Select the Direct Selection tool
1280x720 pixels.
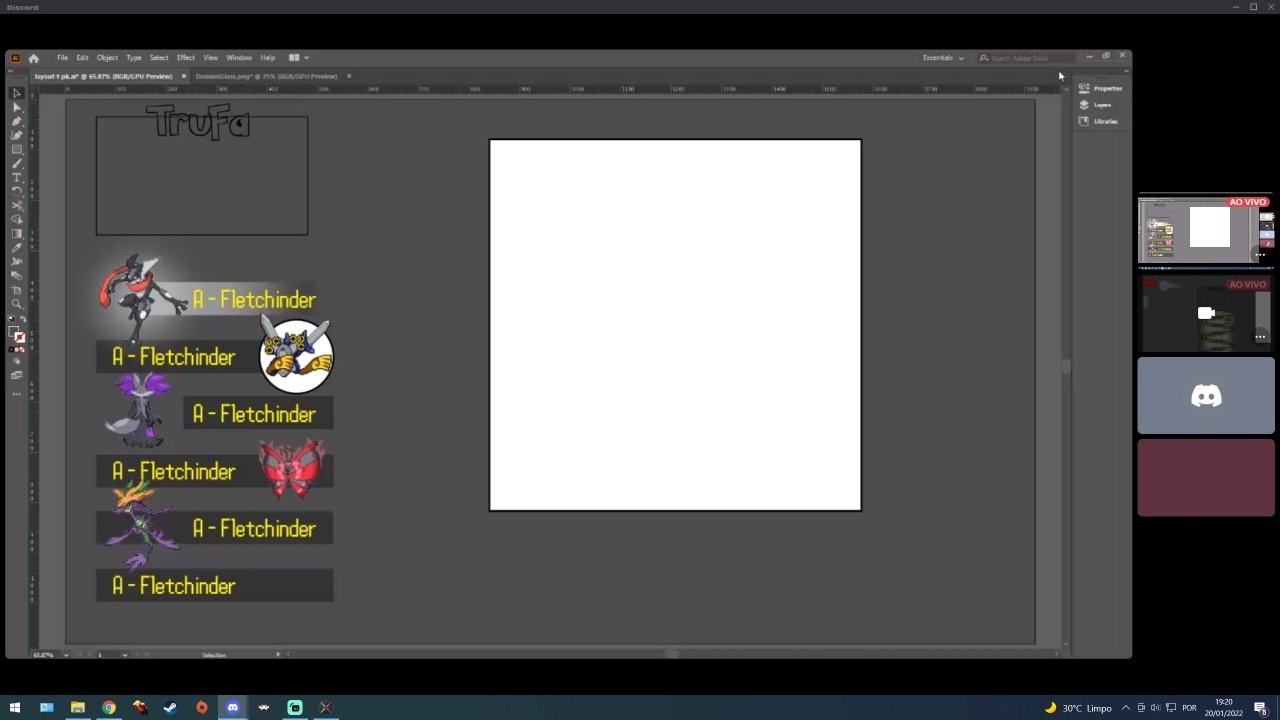(16, 107)
